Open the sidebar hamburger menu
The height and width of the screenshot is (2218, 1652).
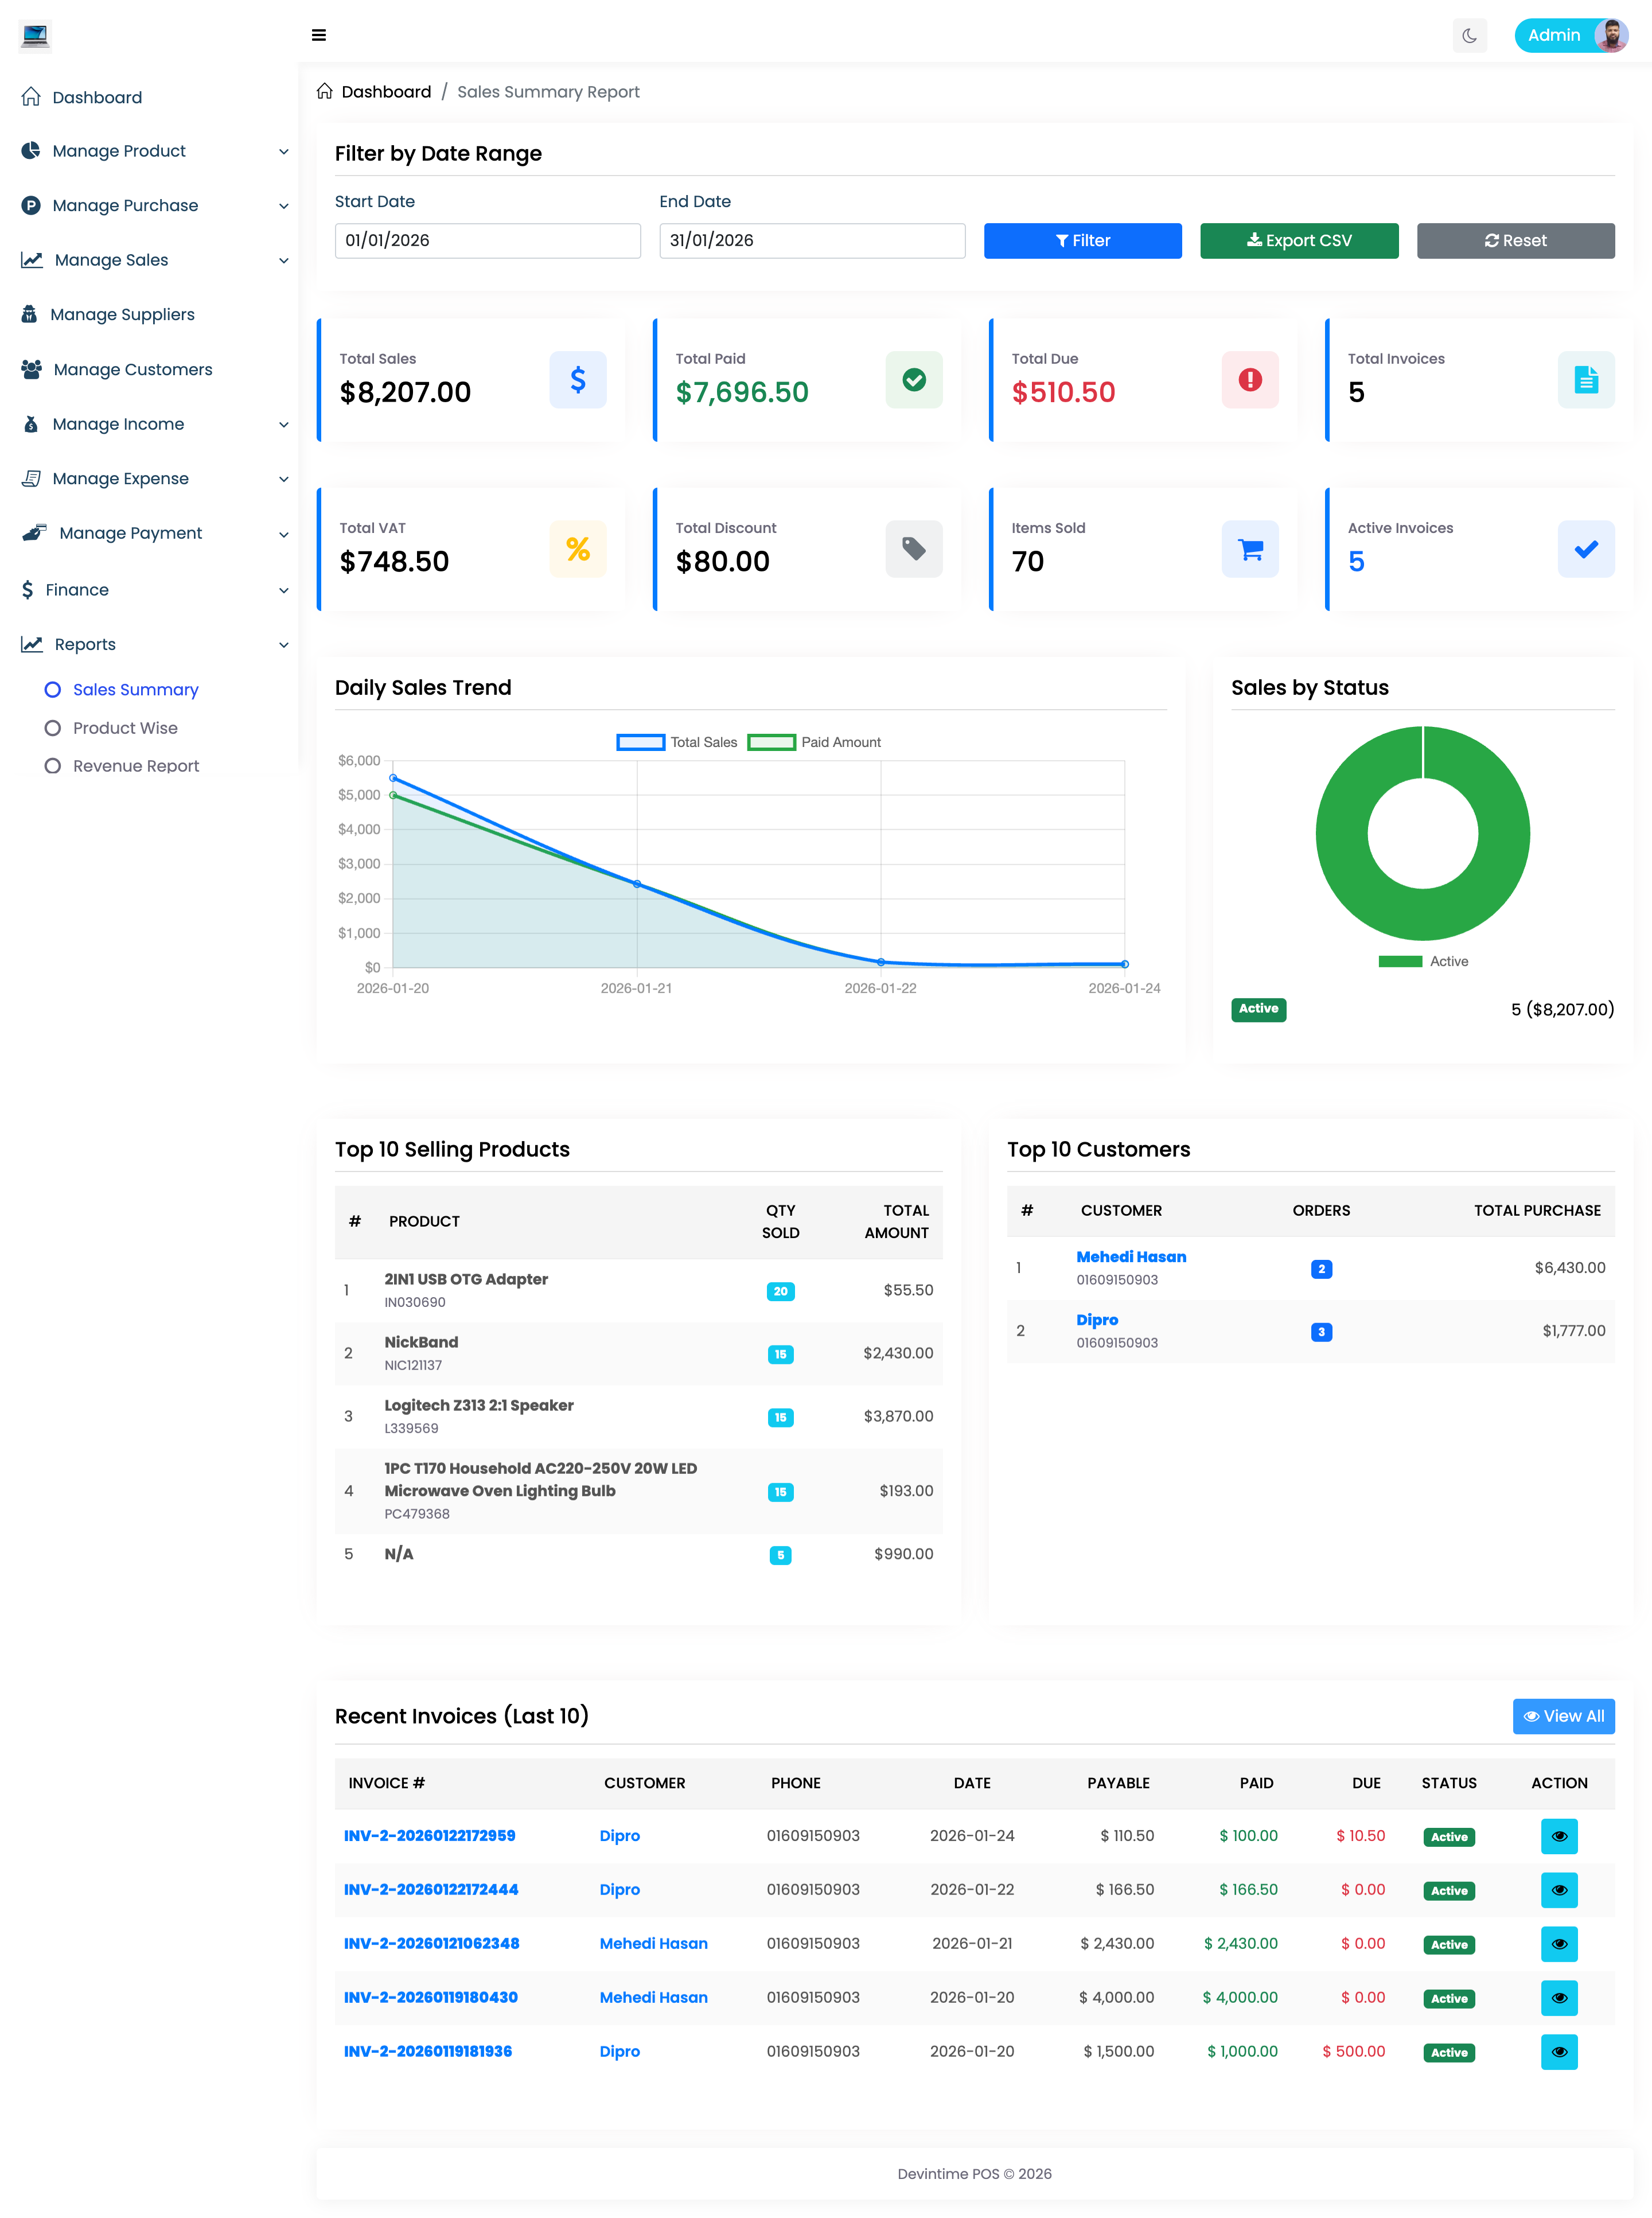[319, 35]
